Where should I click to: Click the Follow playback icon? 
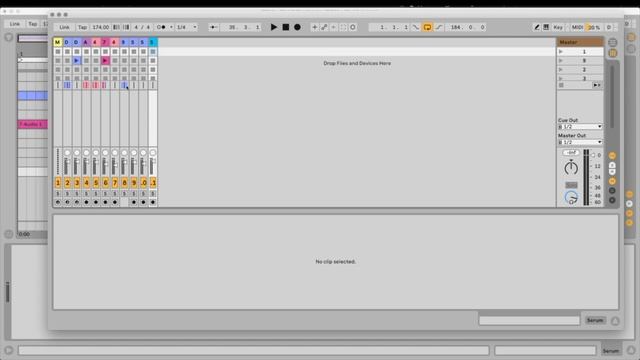pos(213,27)
